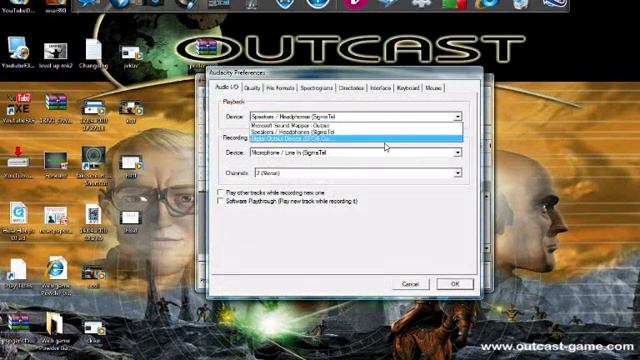
Task: Switch to the Spectrograms tab
Action: [x=316, y=88]
